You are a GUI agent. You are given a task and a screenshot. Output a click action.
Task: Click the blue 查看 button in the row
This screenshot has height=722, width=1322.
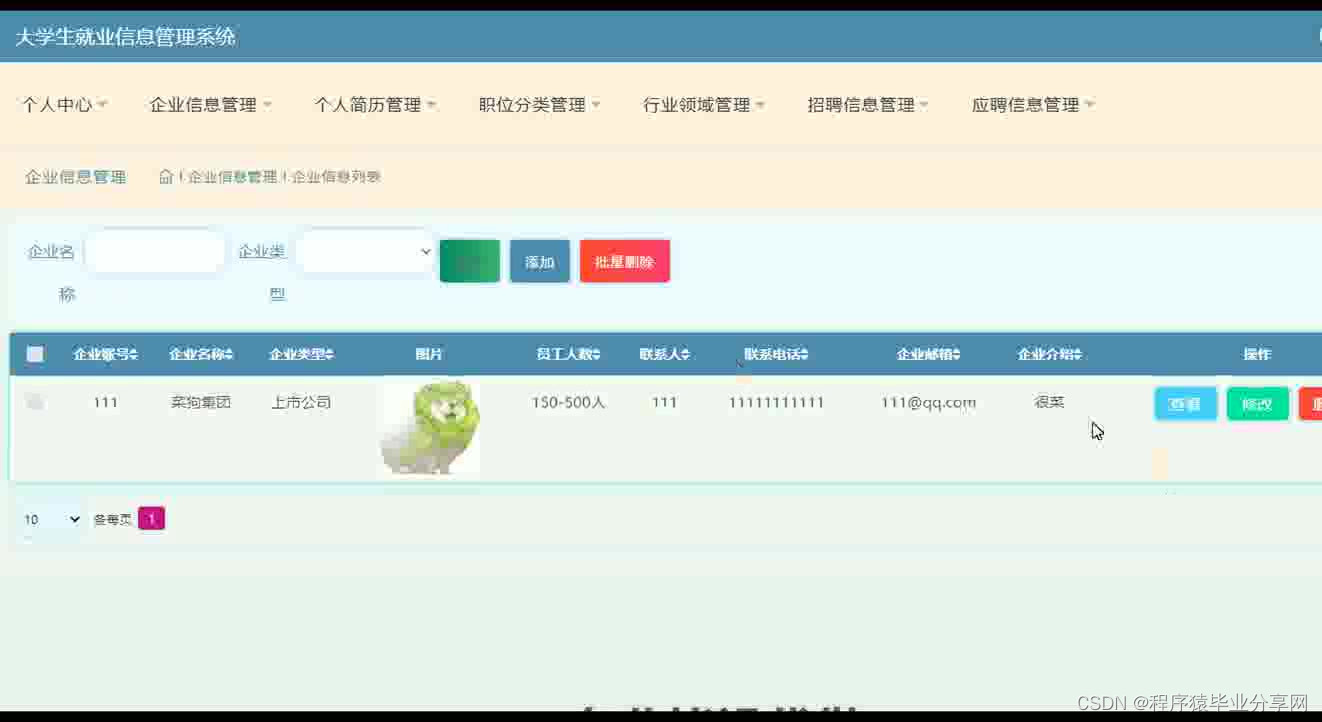coord(1186,404)
